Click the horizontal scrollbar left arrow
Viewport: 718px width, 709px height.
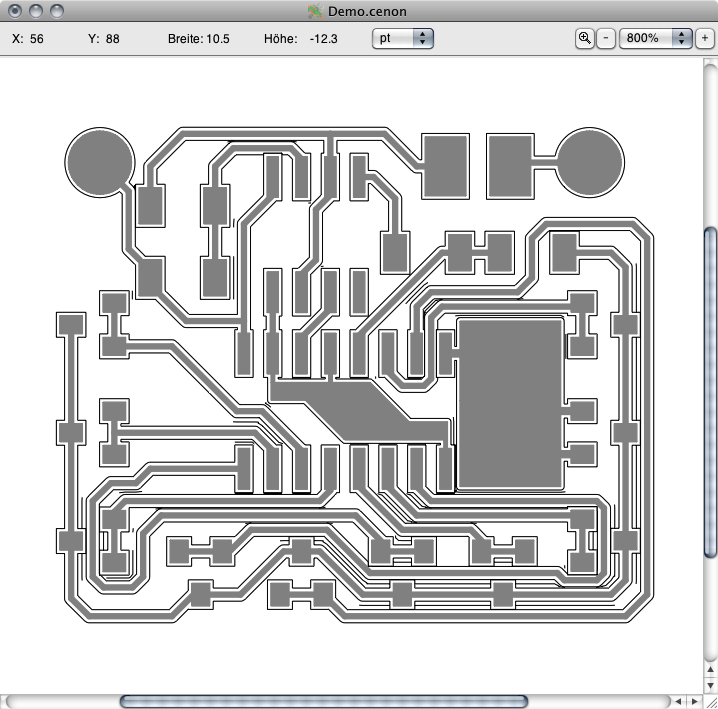tap(676, 701)
